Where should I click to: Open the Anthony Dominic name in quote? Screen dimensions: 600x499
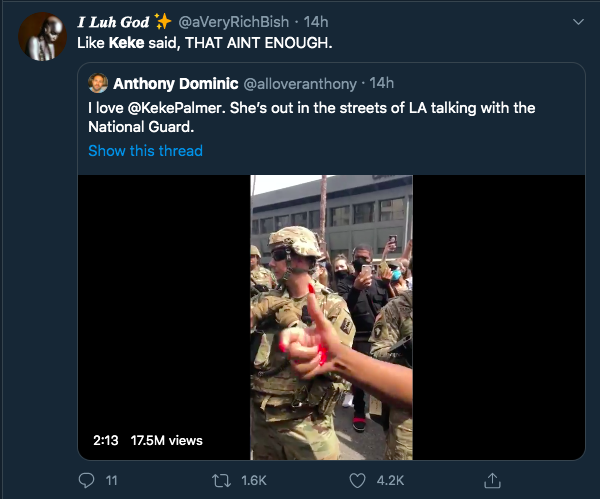click(x=175, y=83)
